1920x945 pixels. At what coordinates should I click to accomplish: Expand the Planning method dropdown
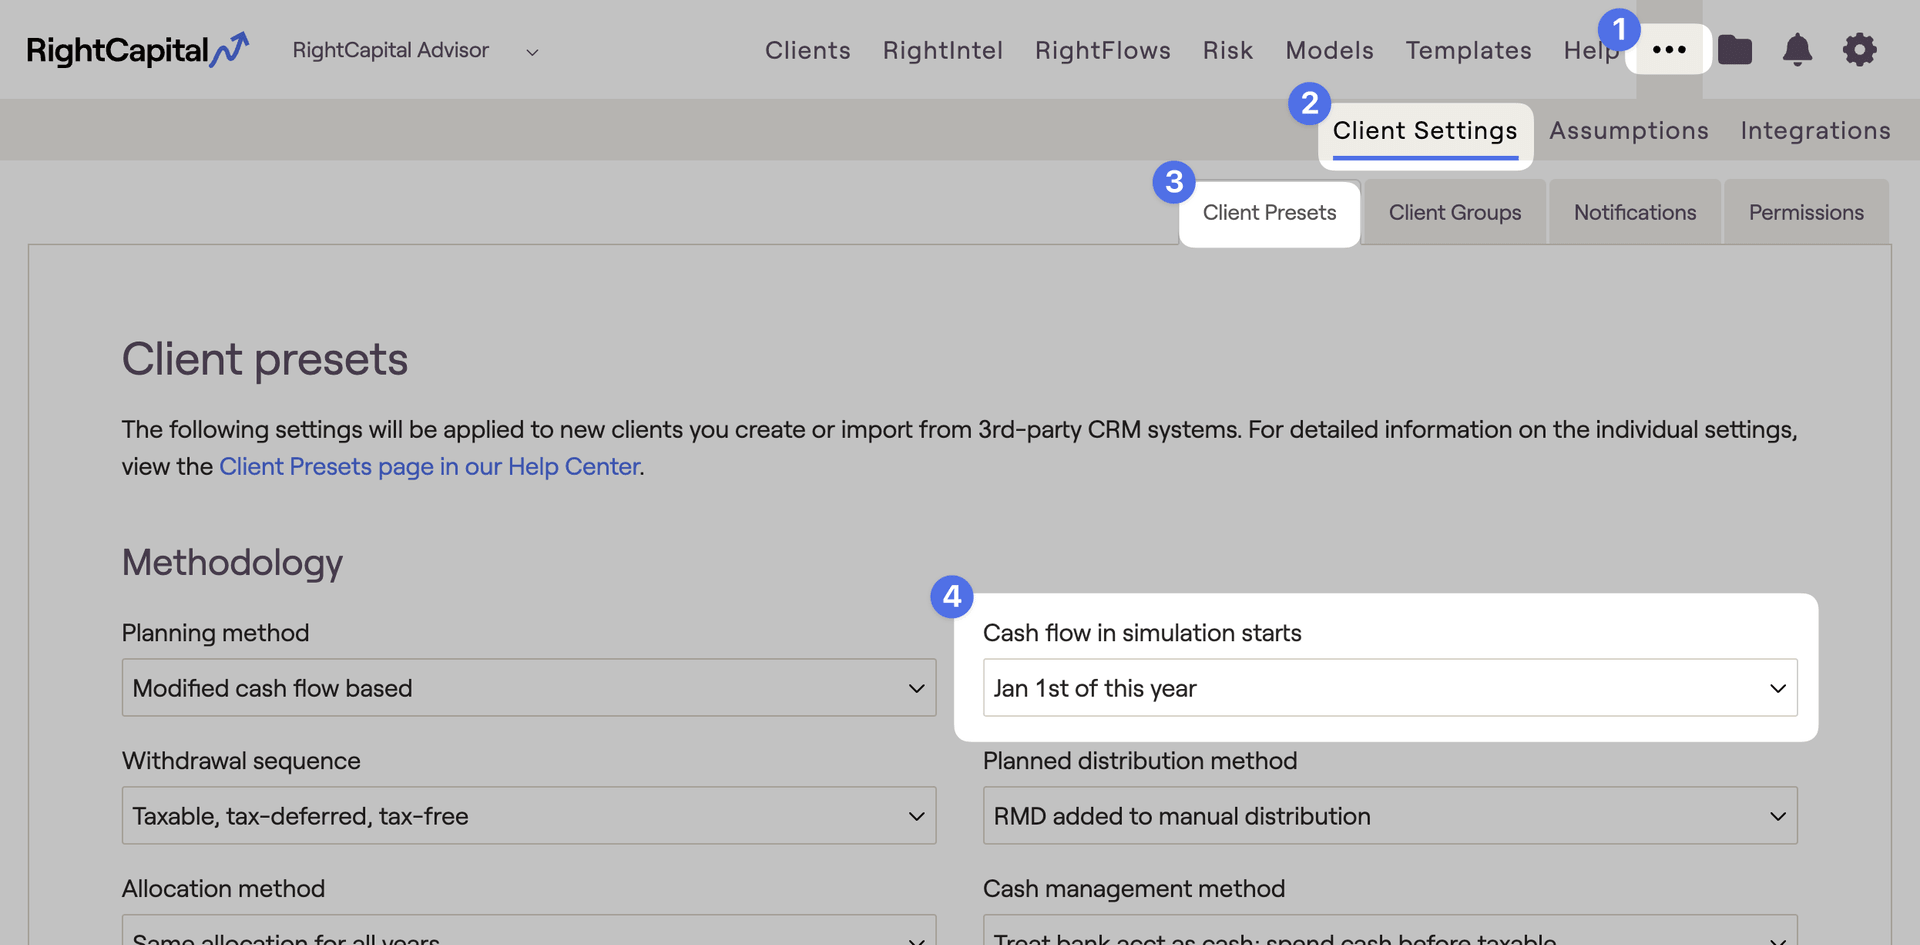tap(529, 688)
